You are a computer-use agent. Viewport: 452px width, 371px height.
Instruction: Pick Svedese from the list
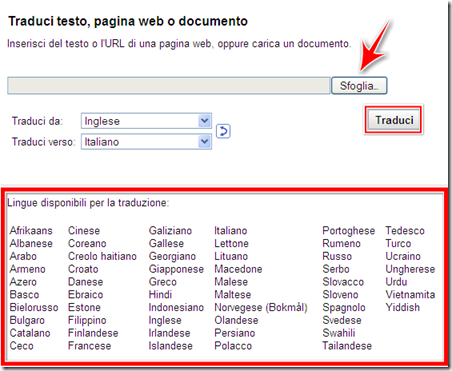coord(342,320)
